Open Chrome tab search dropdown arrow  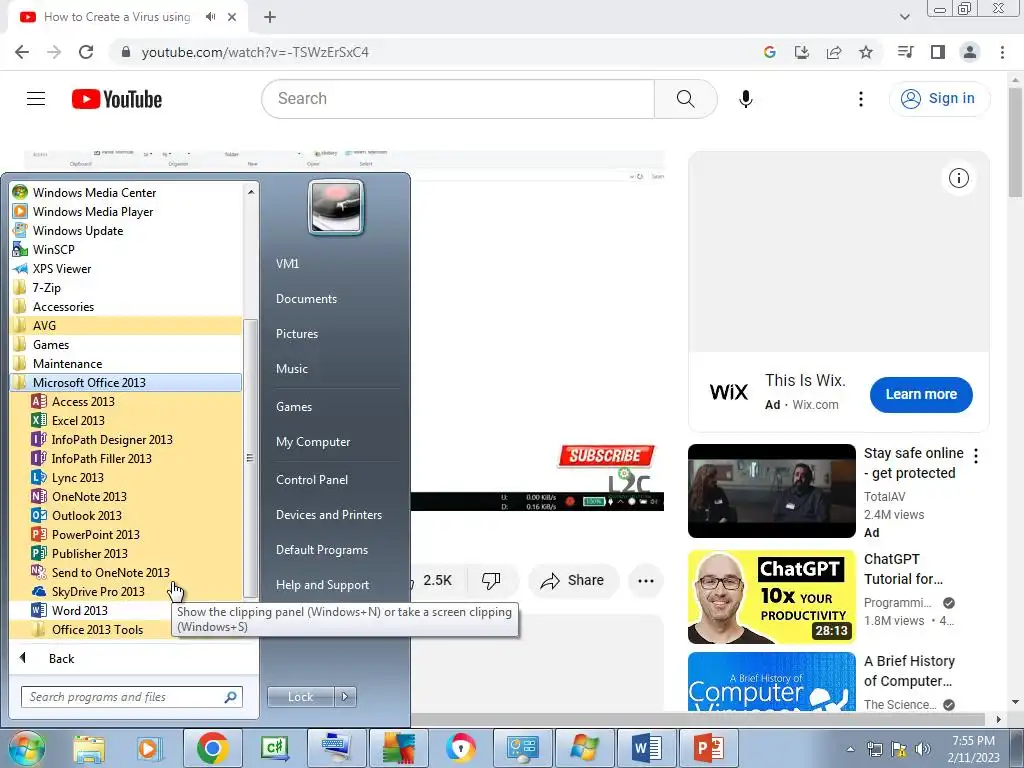[904, 17]
